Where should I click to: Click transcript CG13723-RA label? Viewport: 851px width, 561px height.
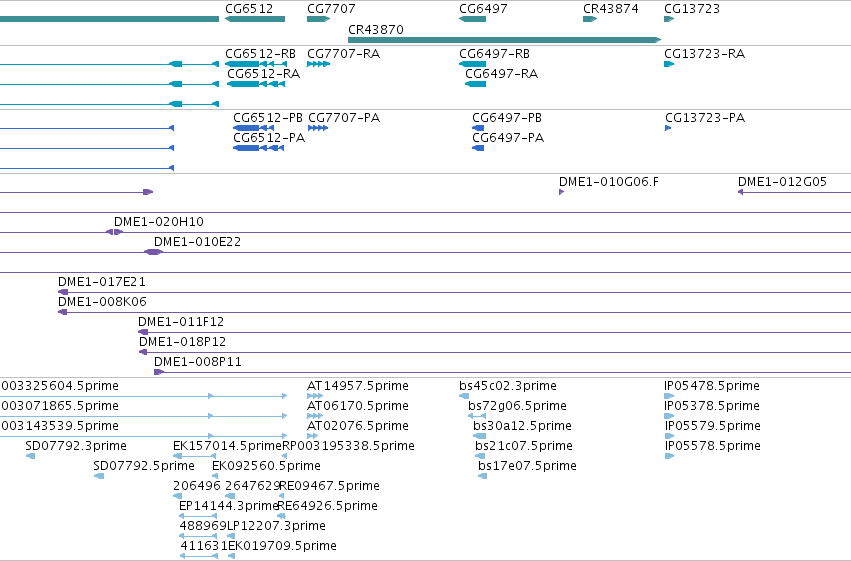click(x=704, y=54)
